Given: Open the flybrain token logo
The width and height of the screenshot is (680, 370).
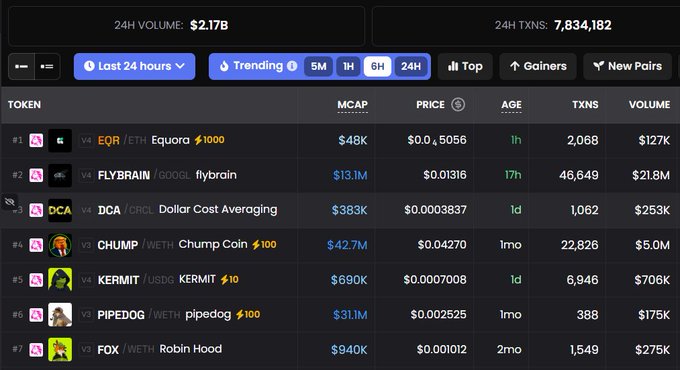Looking at the screenshot, I should 60,175.
